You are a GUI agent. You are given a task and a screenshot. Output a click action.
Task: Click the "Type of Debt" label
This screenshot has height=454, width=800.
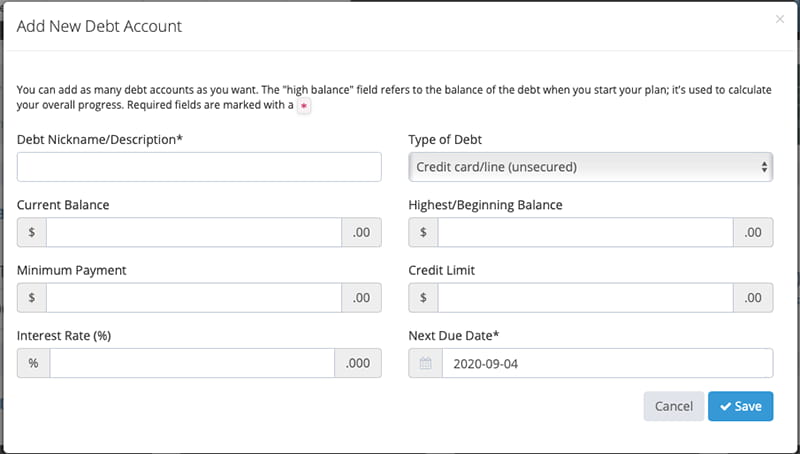[x=445, y=140]
